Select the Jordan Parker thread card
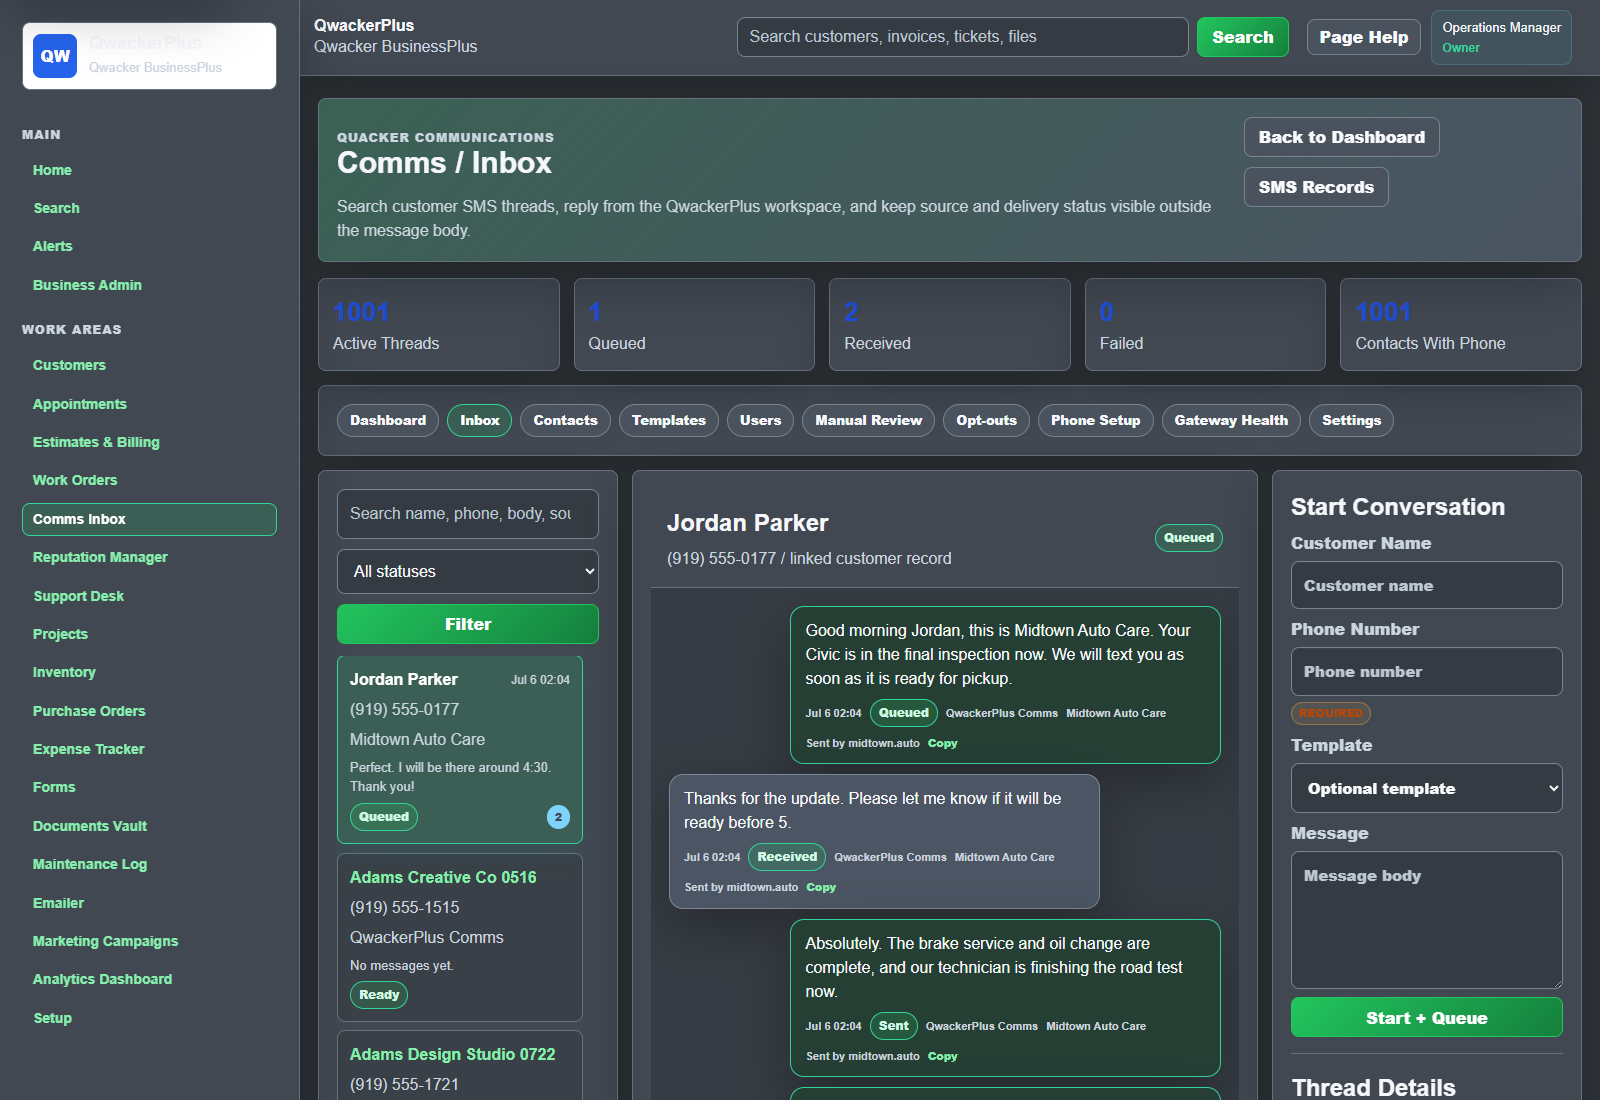Screen dimensions: 1600x1100 [460, 749]
